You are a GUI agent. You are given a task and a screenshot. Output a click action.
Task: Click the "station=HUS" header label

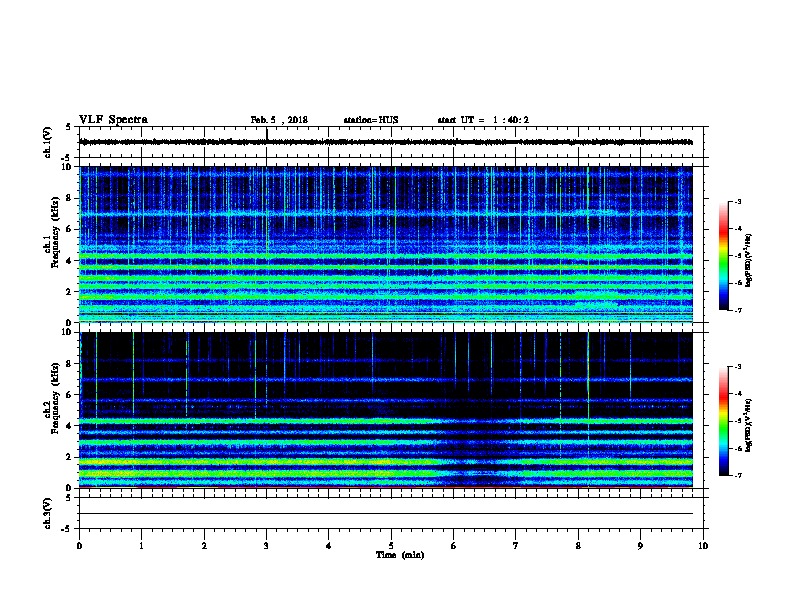371,120
